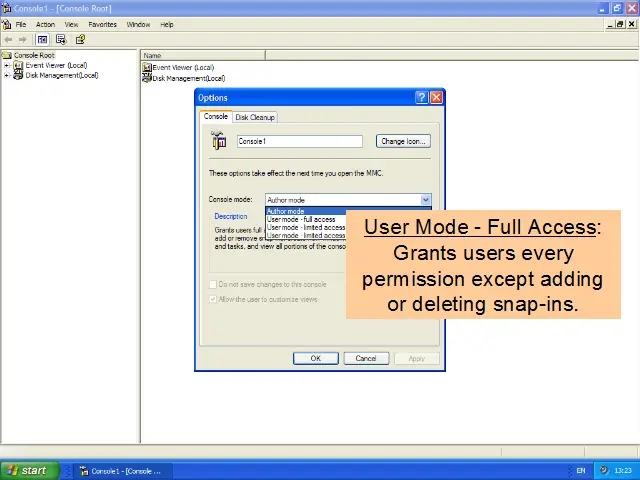Click the Console1 name text field

click(299, 141)
